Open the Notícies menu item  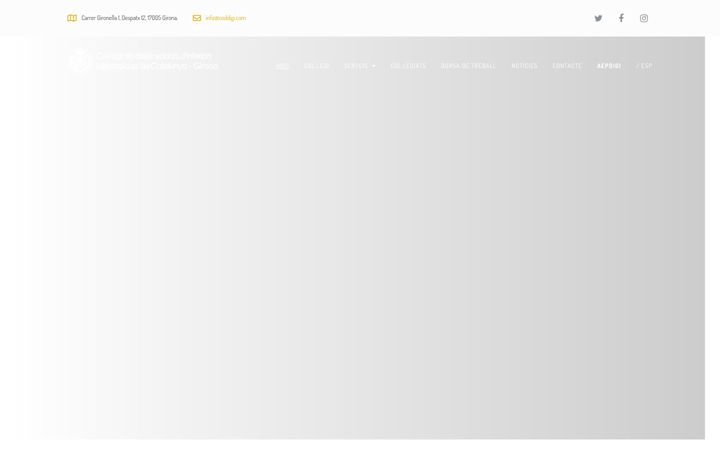click(x=524, y=66)
